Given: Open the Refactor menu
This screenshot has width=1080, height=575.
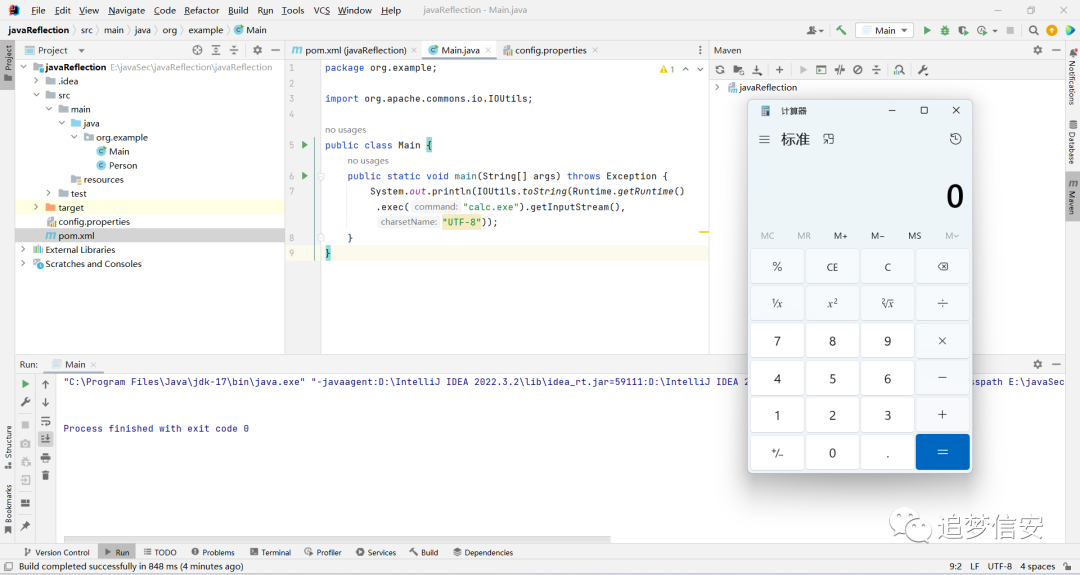Looking at the screenshot, I should 201,10.
